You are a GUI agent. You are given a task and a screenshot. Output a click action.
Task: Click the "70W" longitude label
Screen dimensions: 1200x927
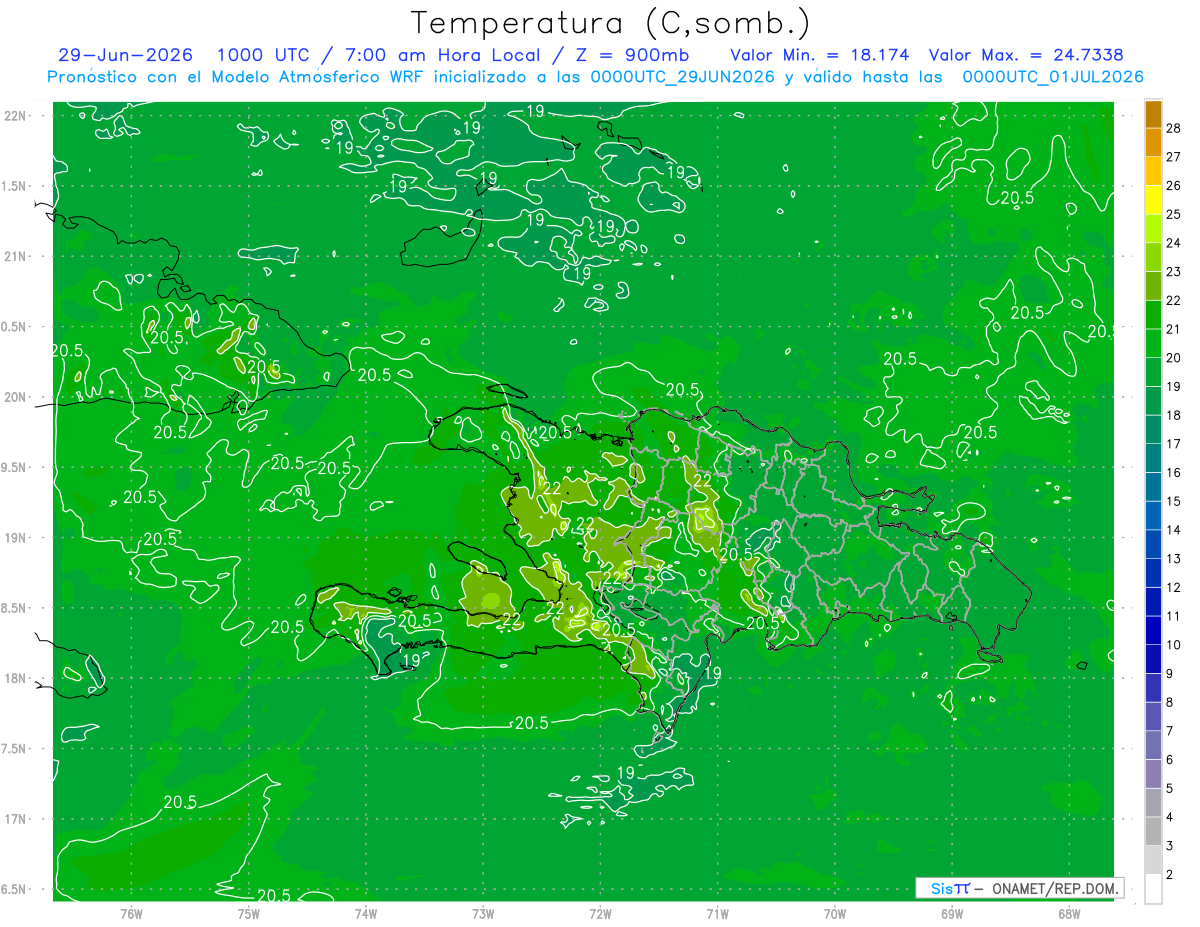pyautogui.click(x=834, y=913)
